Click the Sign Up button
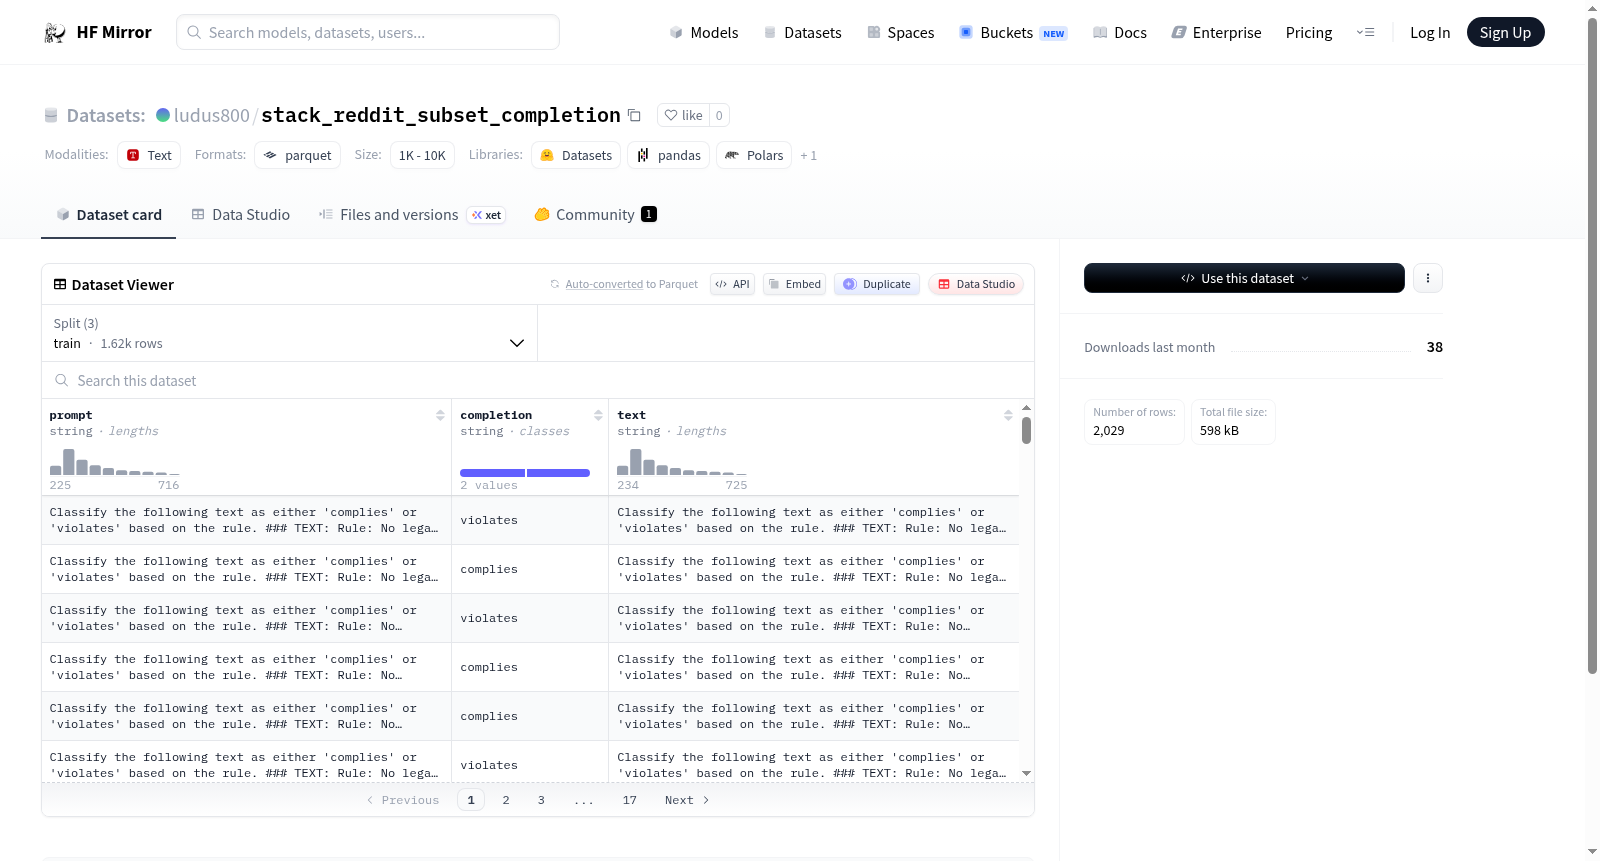Screen dimensions: 1600x861 pyautogui.click(x=1505, y=32)
